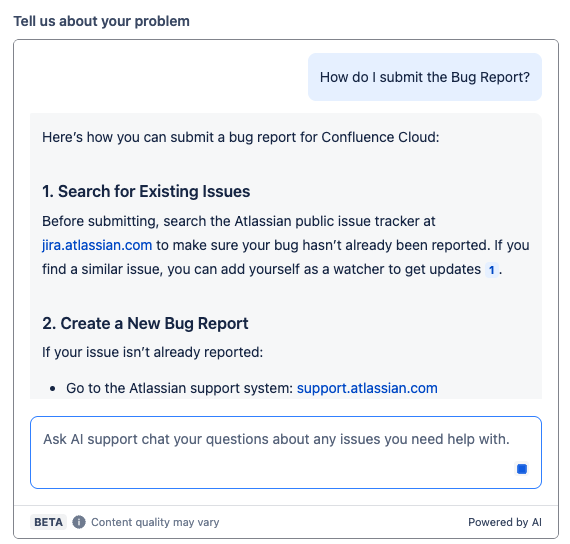Open the support.atlassian.com link

point(367,388)
